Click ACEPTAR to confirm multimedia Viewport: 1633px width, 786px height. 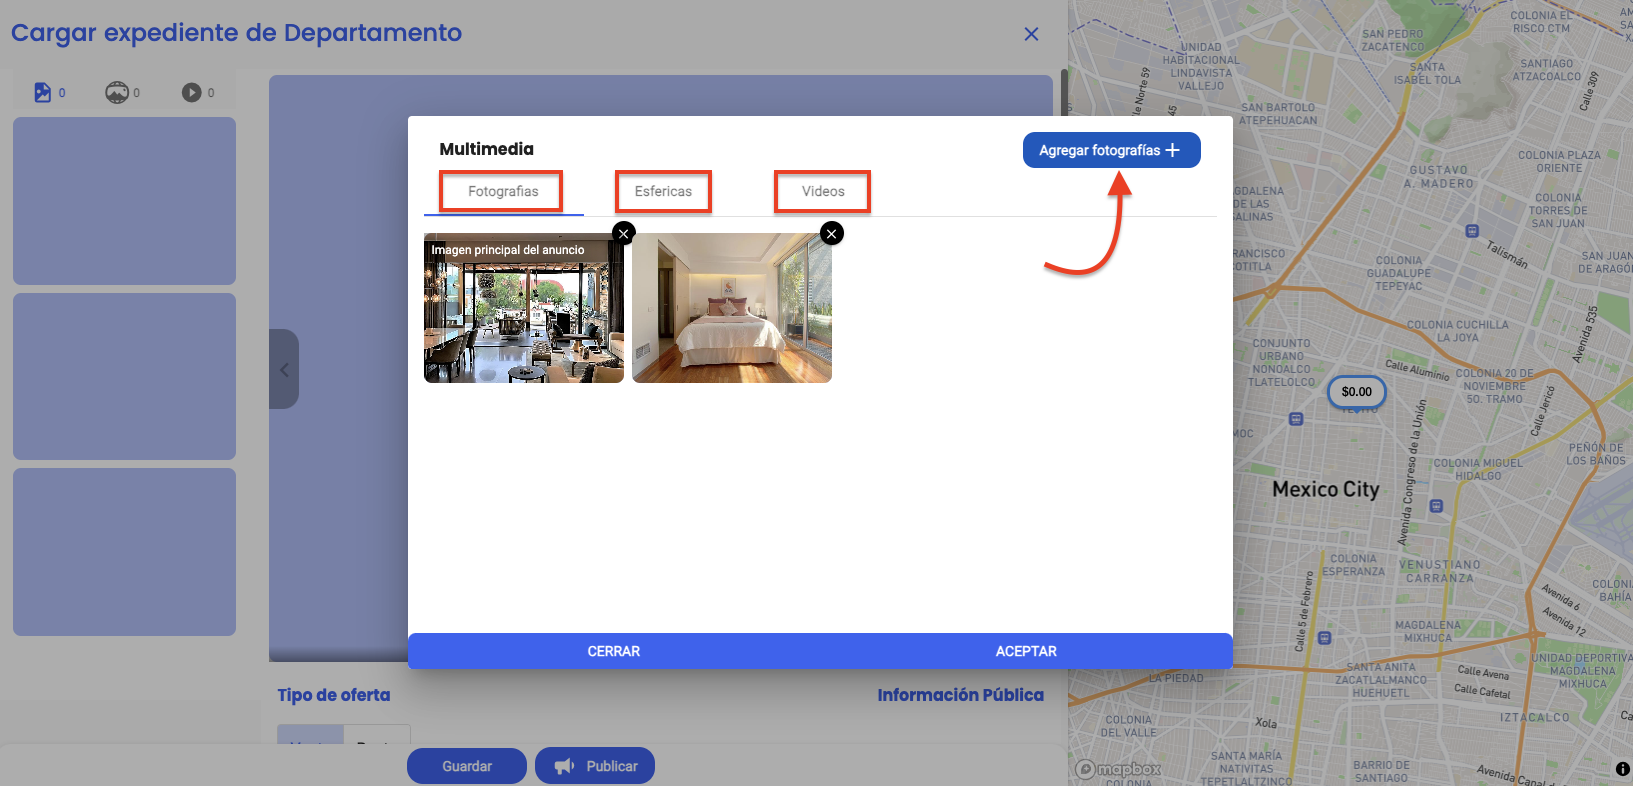click(x=1026, y=651)
